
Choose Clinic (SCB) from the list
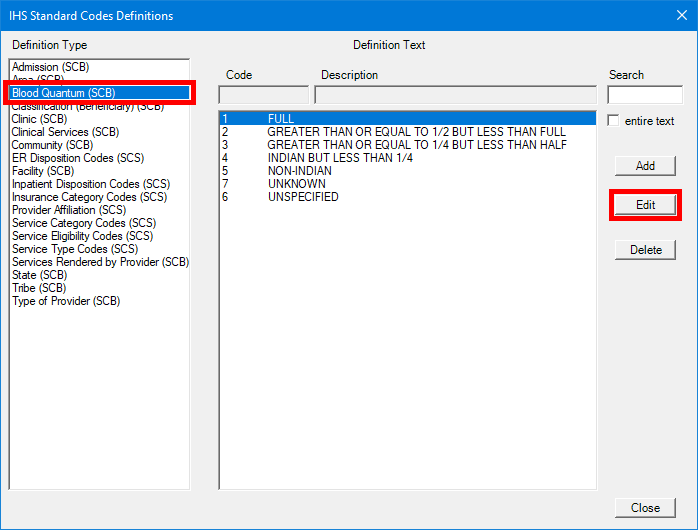pos(39,119)
